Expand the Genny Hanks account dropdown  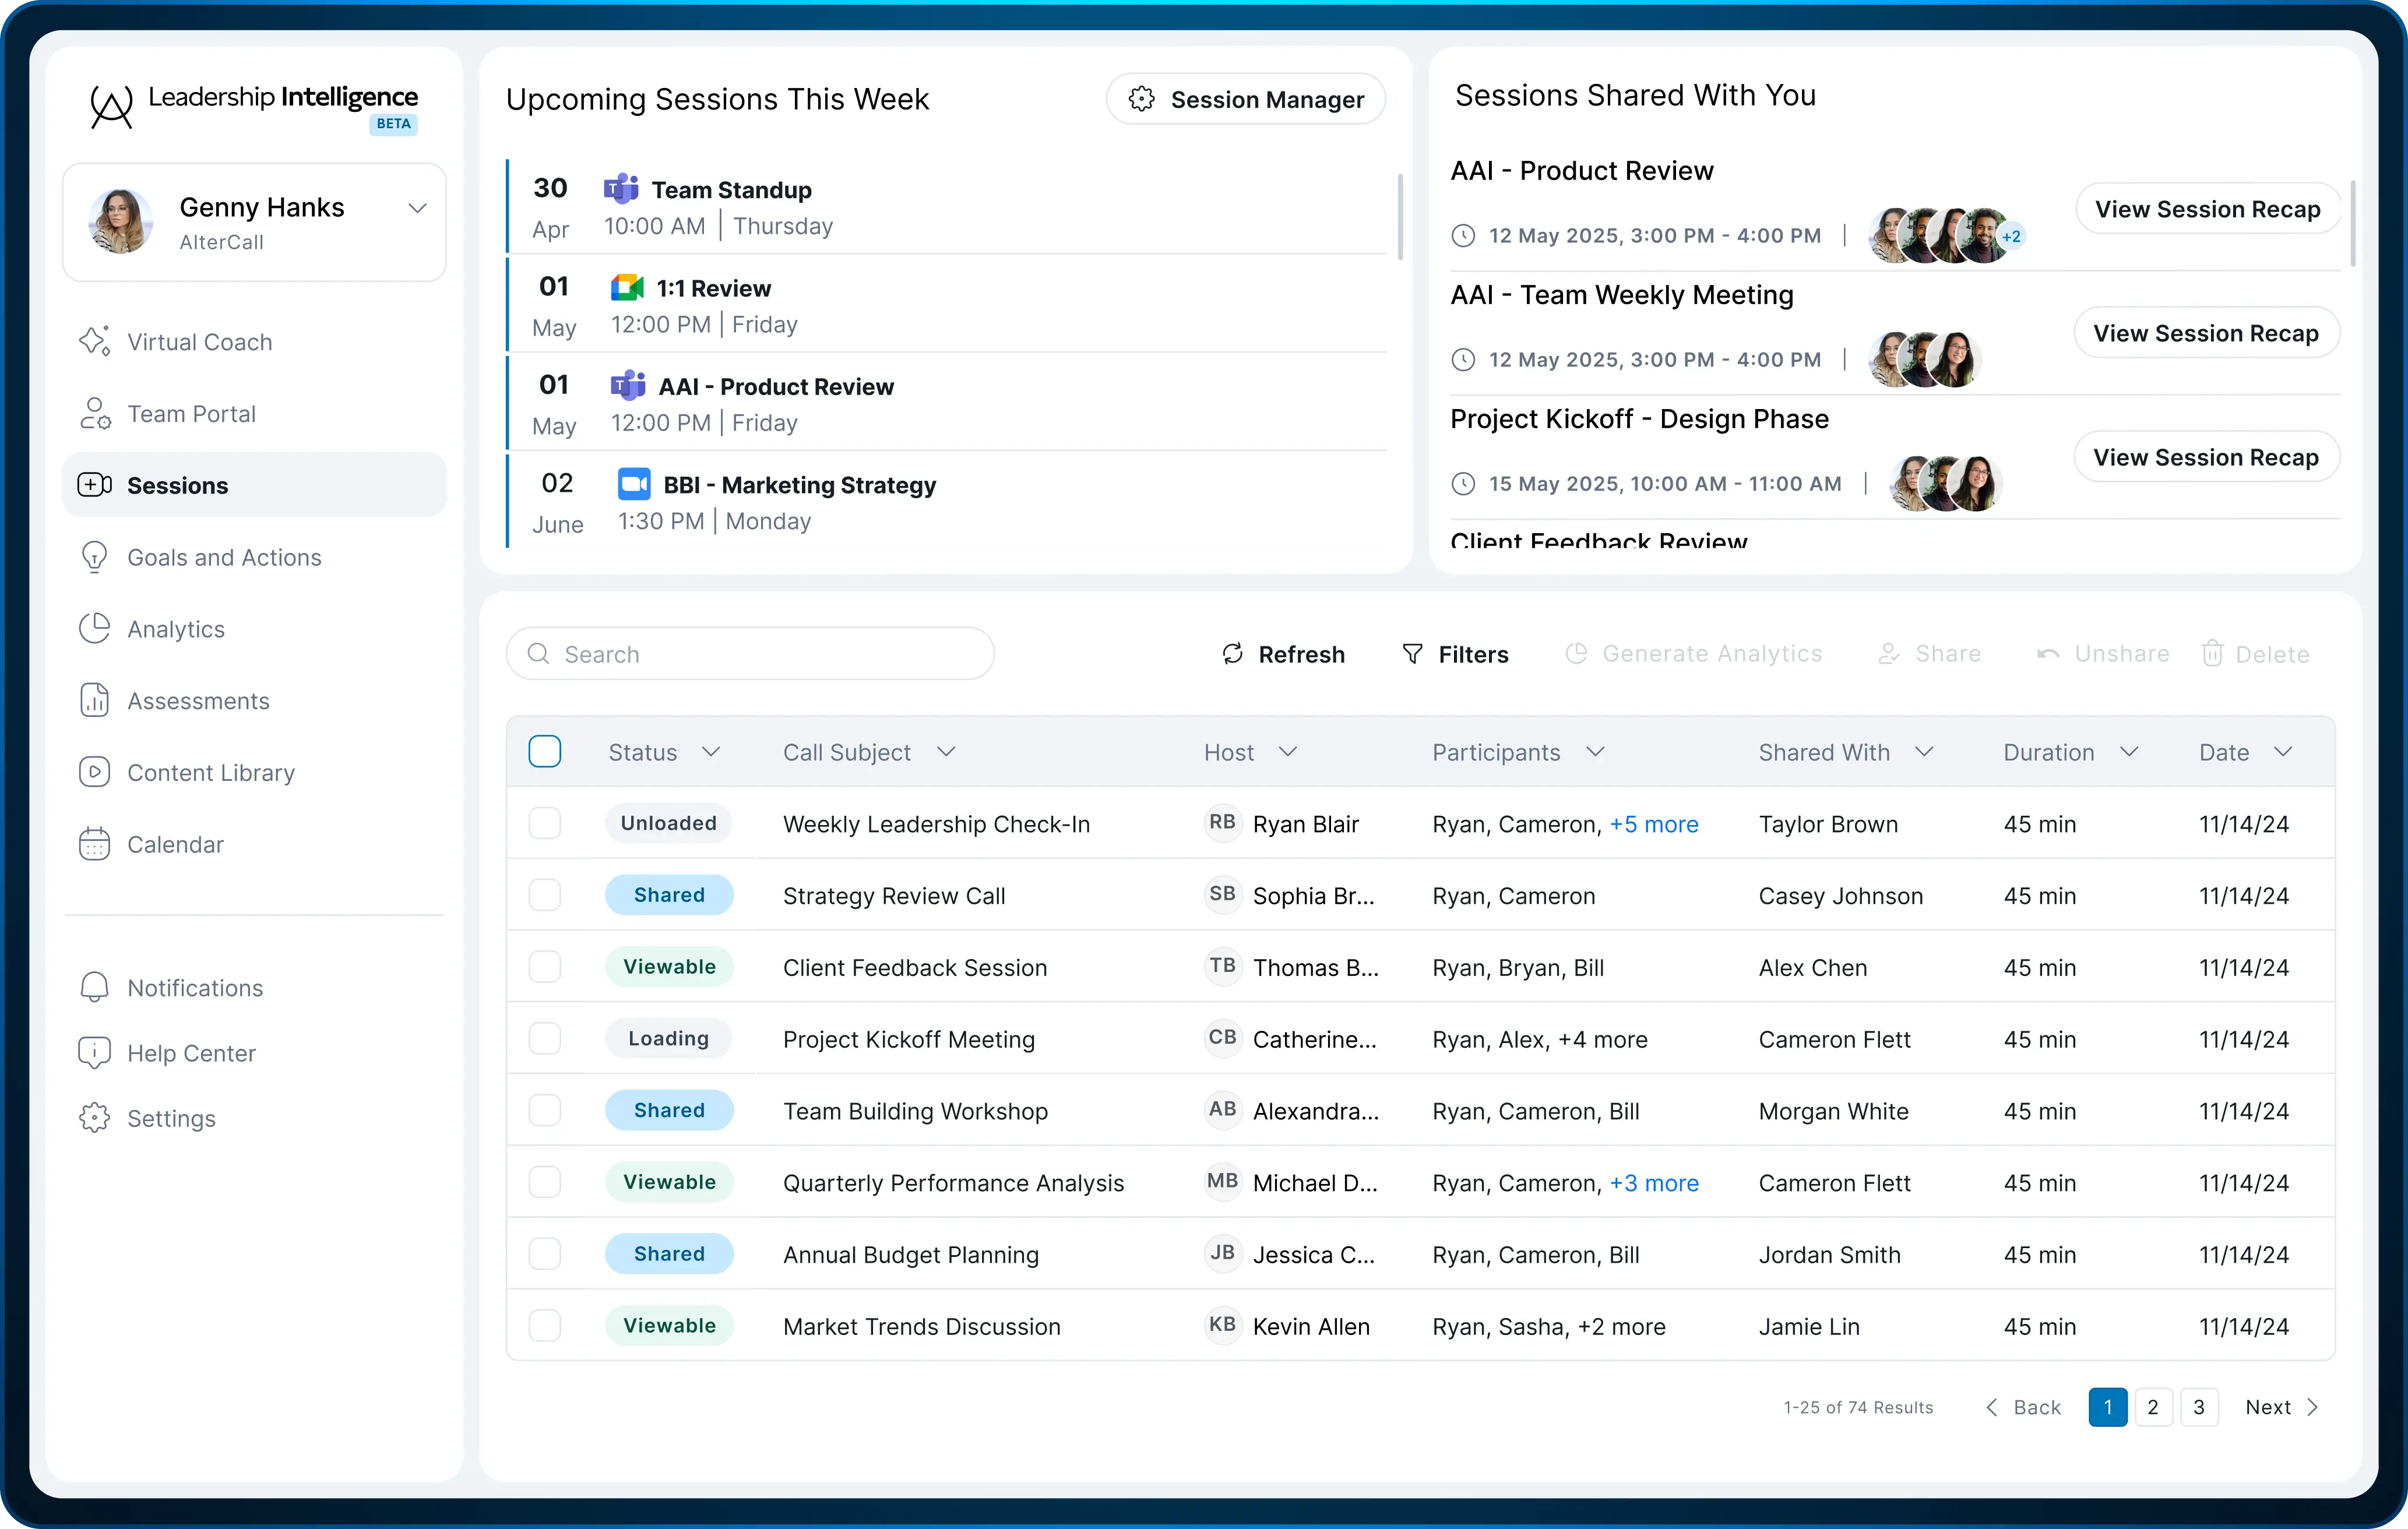pyautogui.click(x=417, y=208)
